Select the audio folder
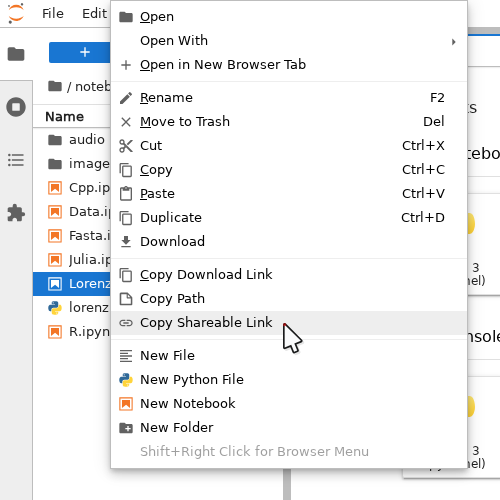Viewport: 500px width, 500px height. 72,140
